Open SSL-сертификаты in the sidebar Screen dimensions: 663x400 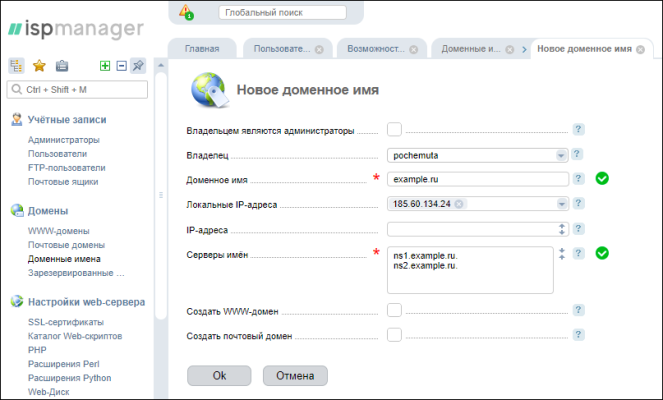(66, 322)
